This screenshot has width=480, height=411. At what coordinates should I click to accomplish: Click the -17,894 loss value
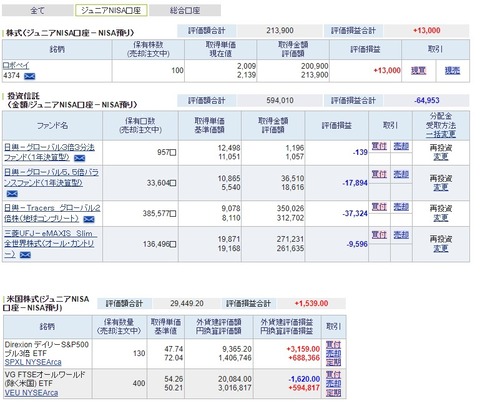pyautogui.click(x=355, y=183)
